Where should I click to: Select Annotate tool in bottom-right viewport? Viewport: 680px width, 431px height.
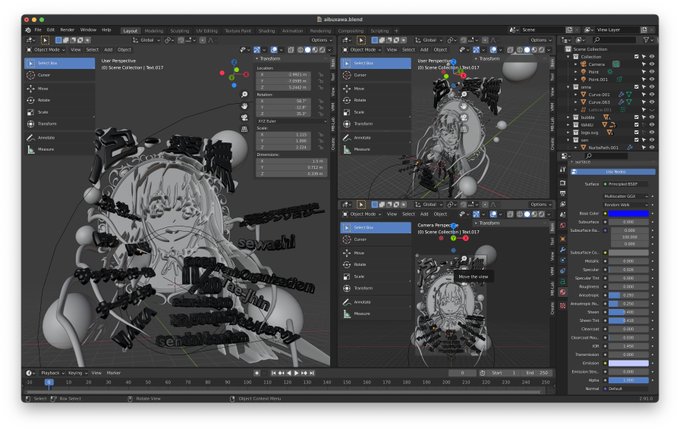point(376,302)
